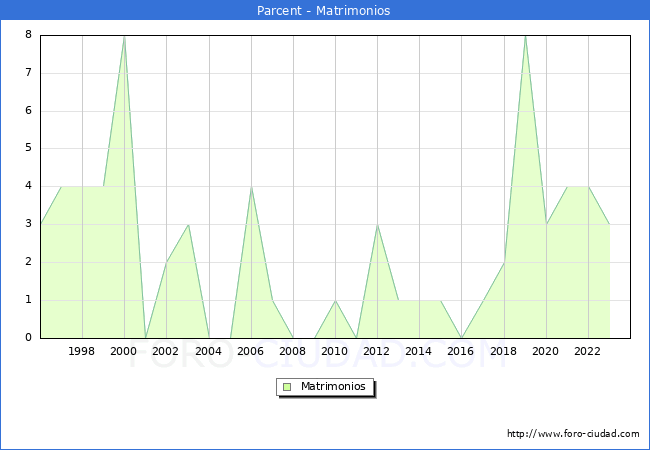Image resolution: width=650 pixels, height=450 pixels.
Task: Click the y-axis label 0
Action: click(x=28, y=337)
